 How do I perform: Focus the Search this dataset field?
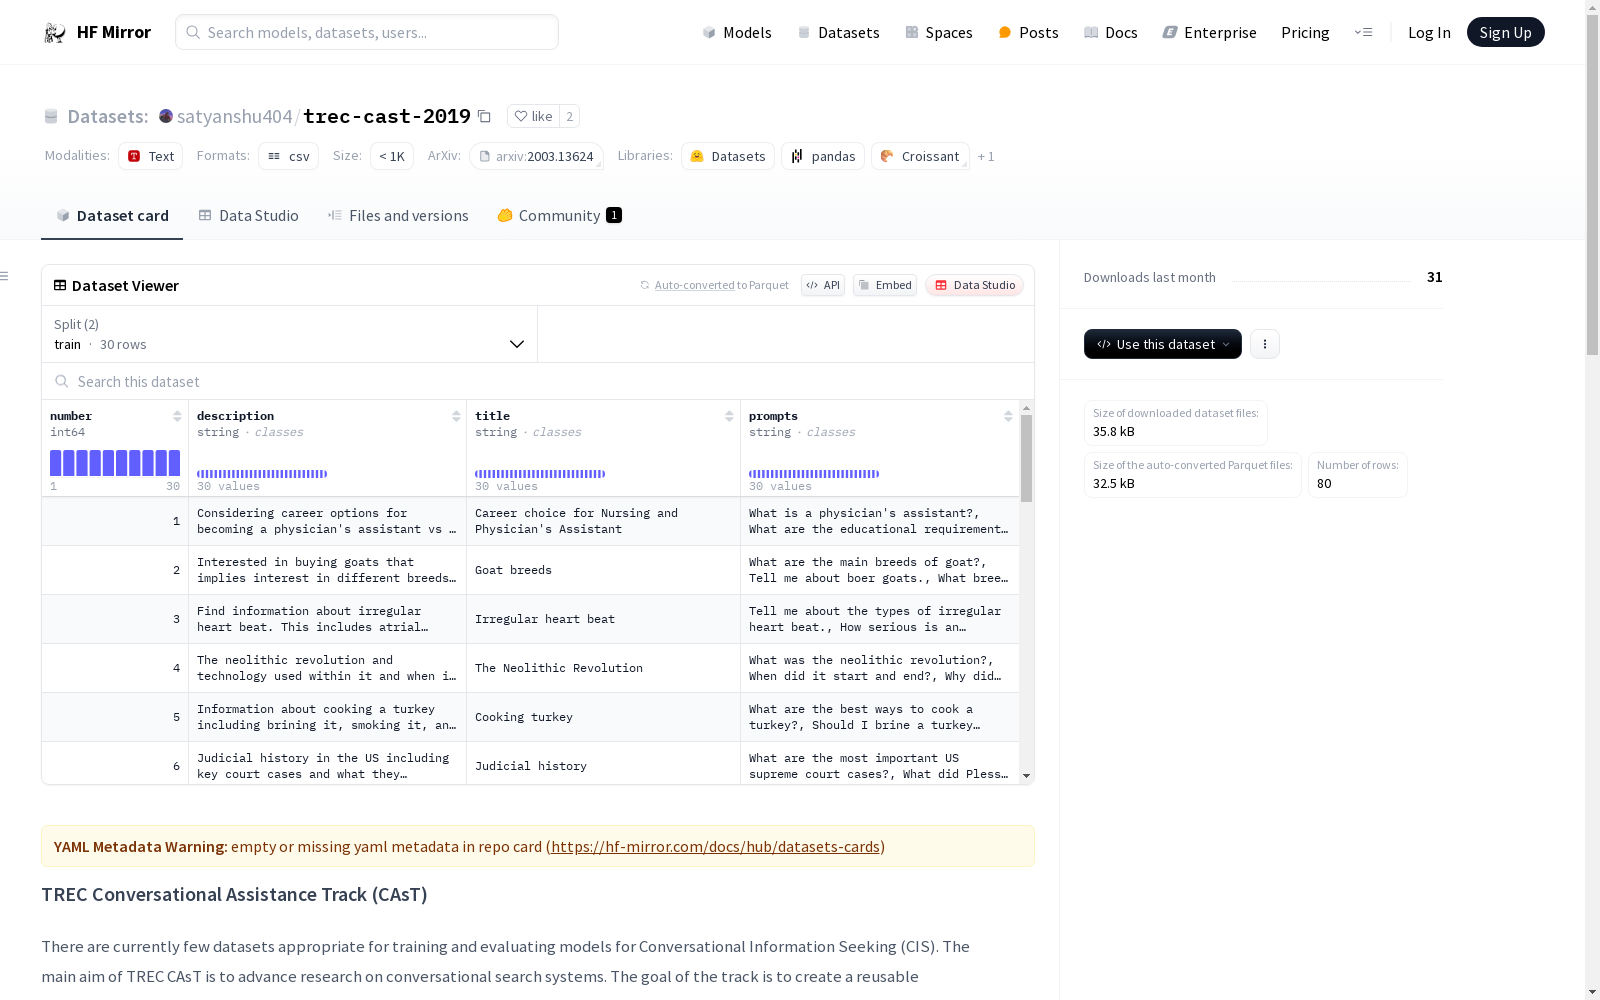click(x=538, y=382)
